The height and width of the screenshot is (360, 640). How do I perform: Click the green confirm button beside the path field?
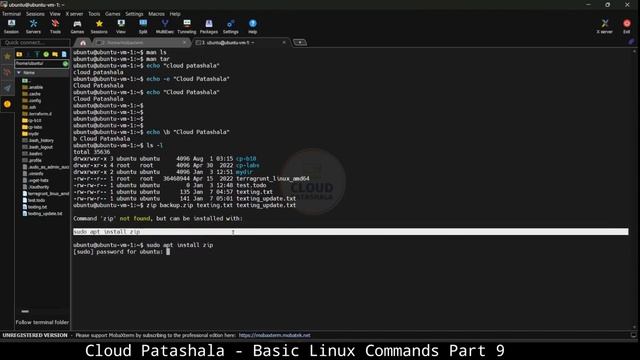(x=65, y=64)
